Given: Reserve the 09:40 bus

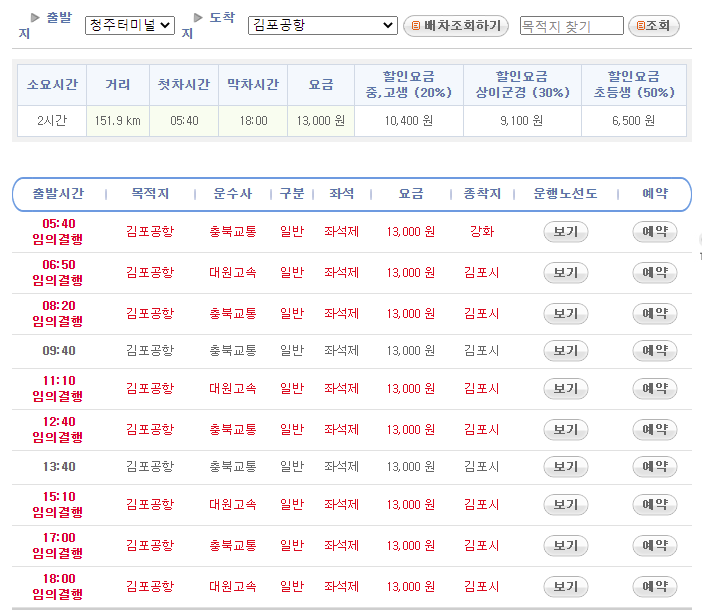Looking at the screenshot, I should (x=655, y=351).
